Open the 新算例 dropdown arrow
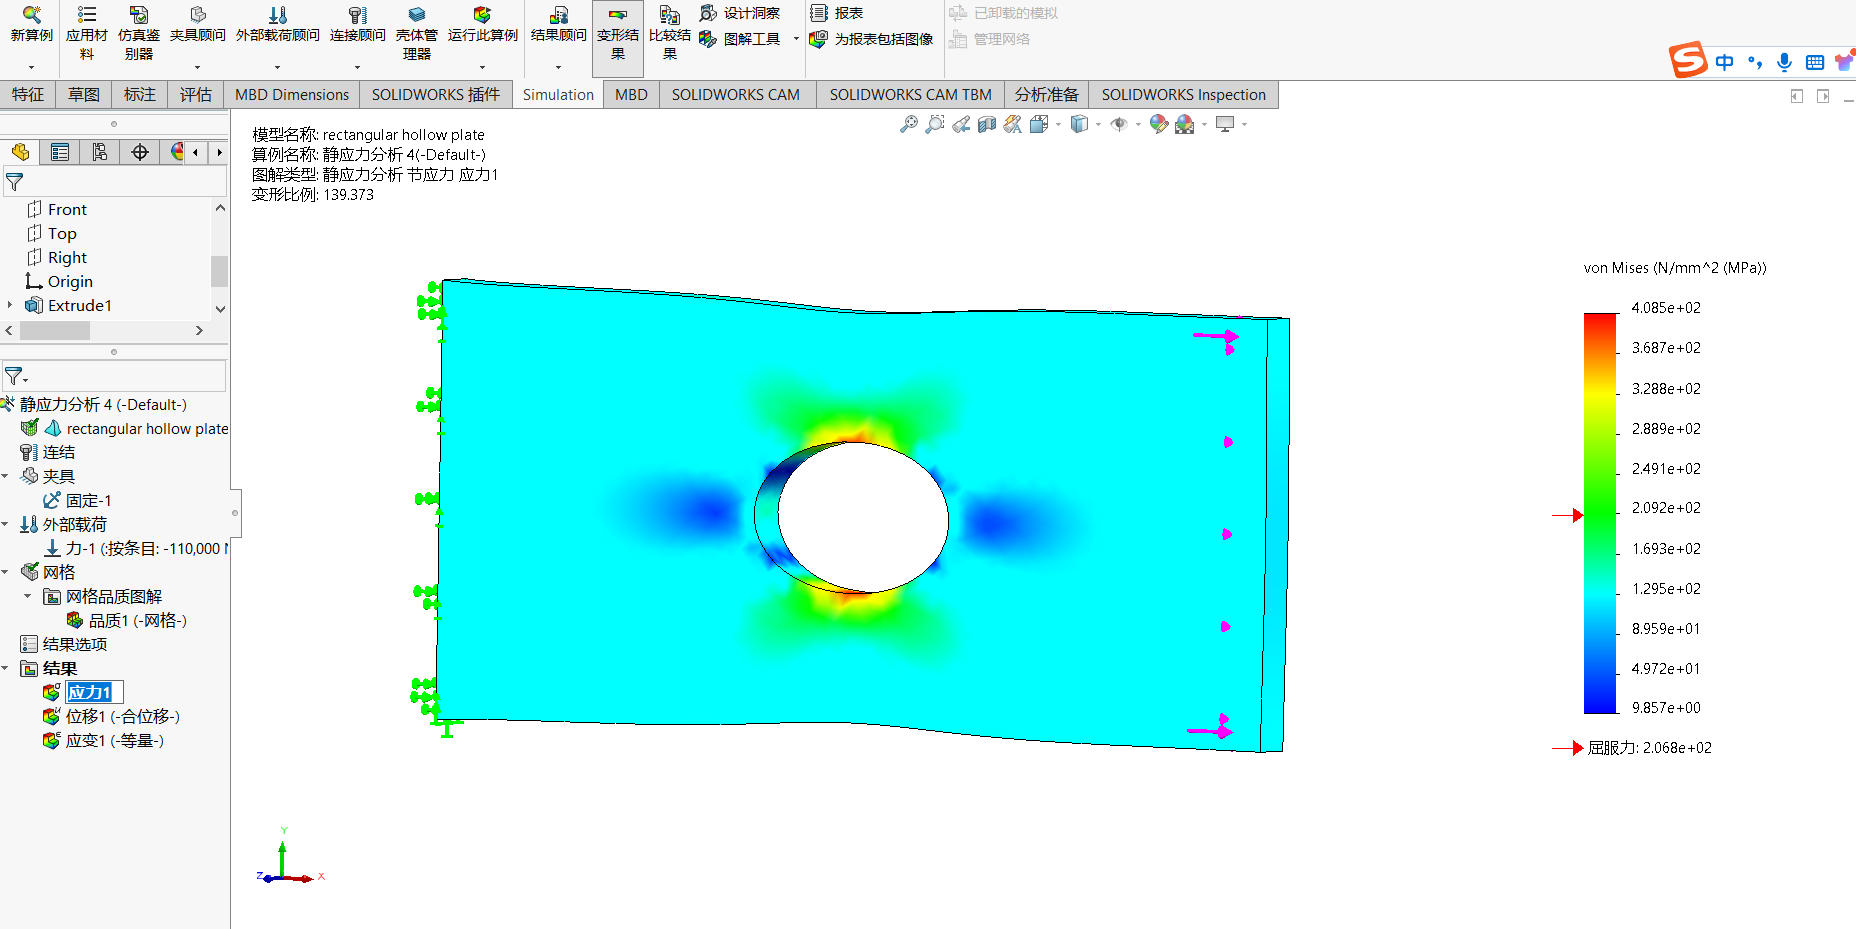The width and height of the screenshot is (1856, 929). 31,68
